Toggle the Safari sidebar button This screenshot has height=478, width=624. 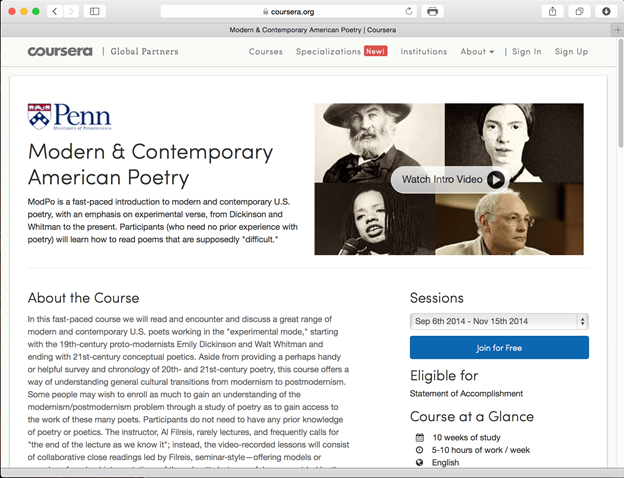(95, 11)
